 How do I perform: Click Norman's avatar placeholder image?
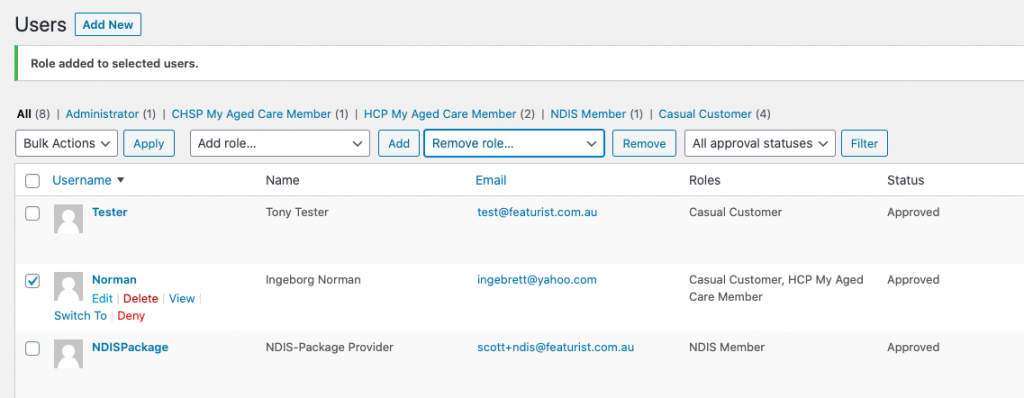point(68,286)
